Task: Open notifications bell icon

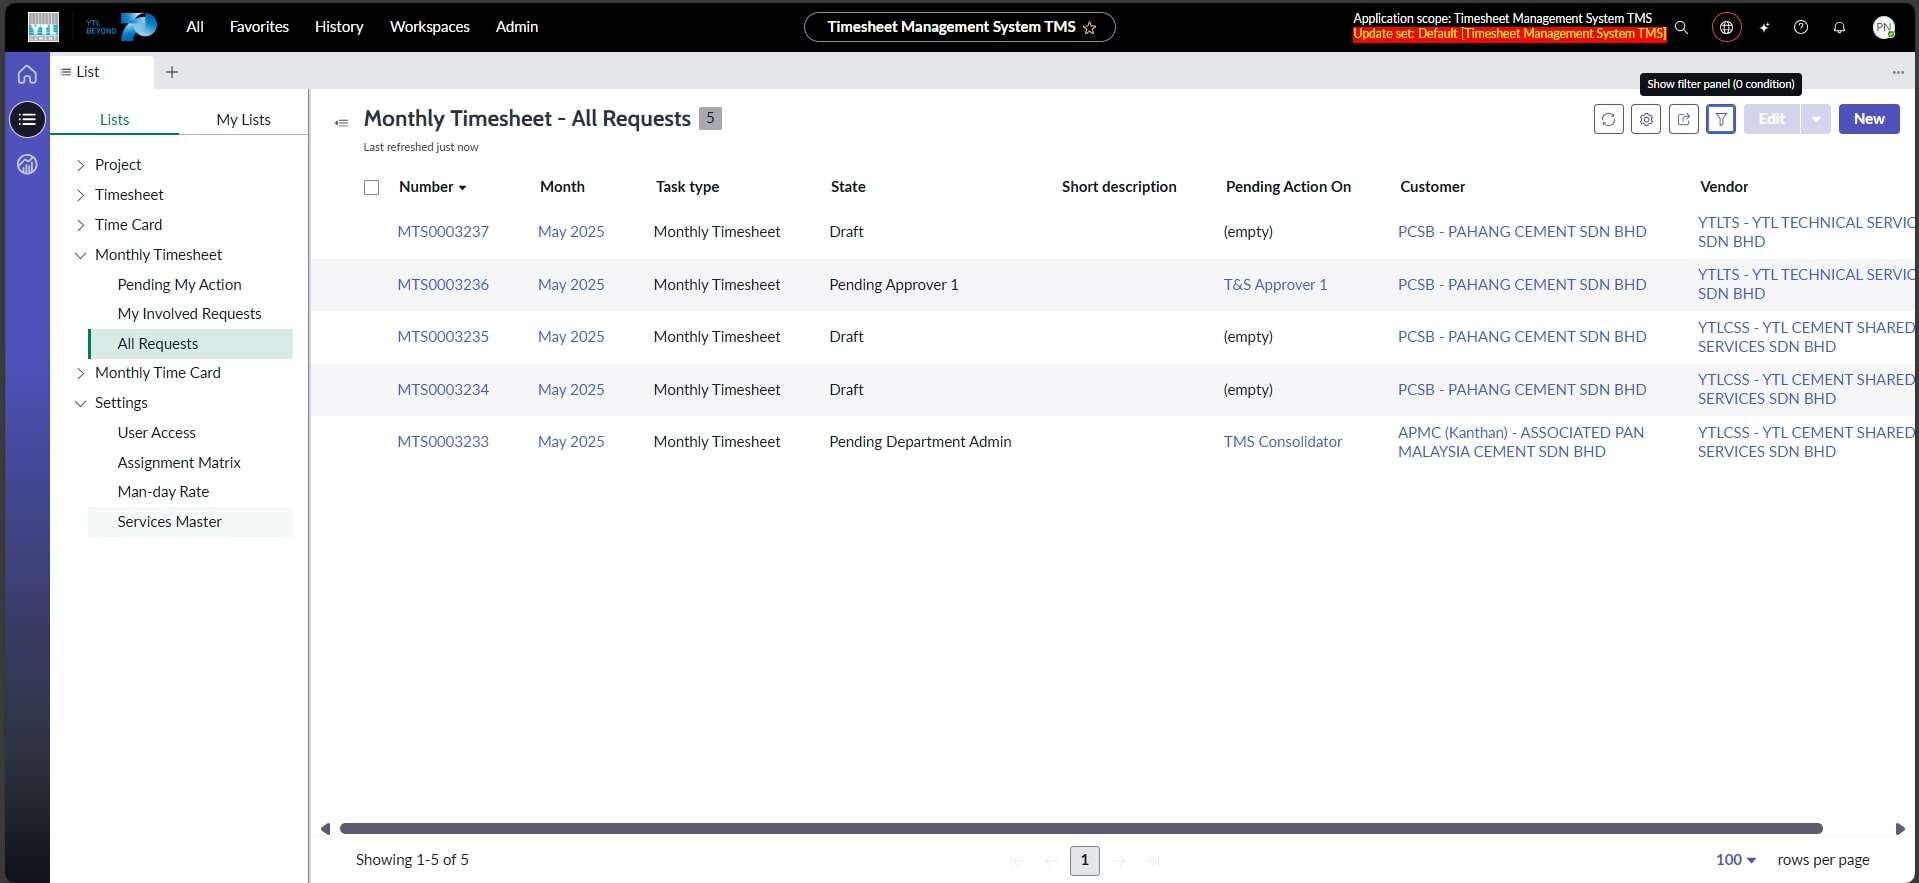Action: pos(1839,28)
